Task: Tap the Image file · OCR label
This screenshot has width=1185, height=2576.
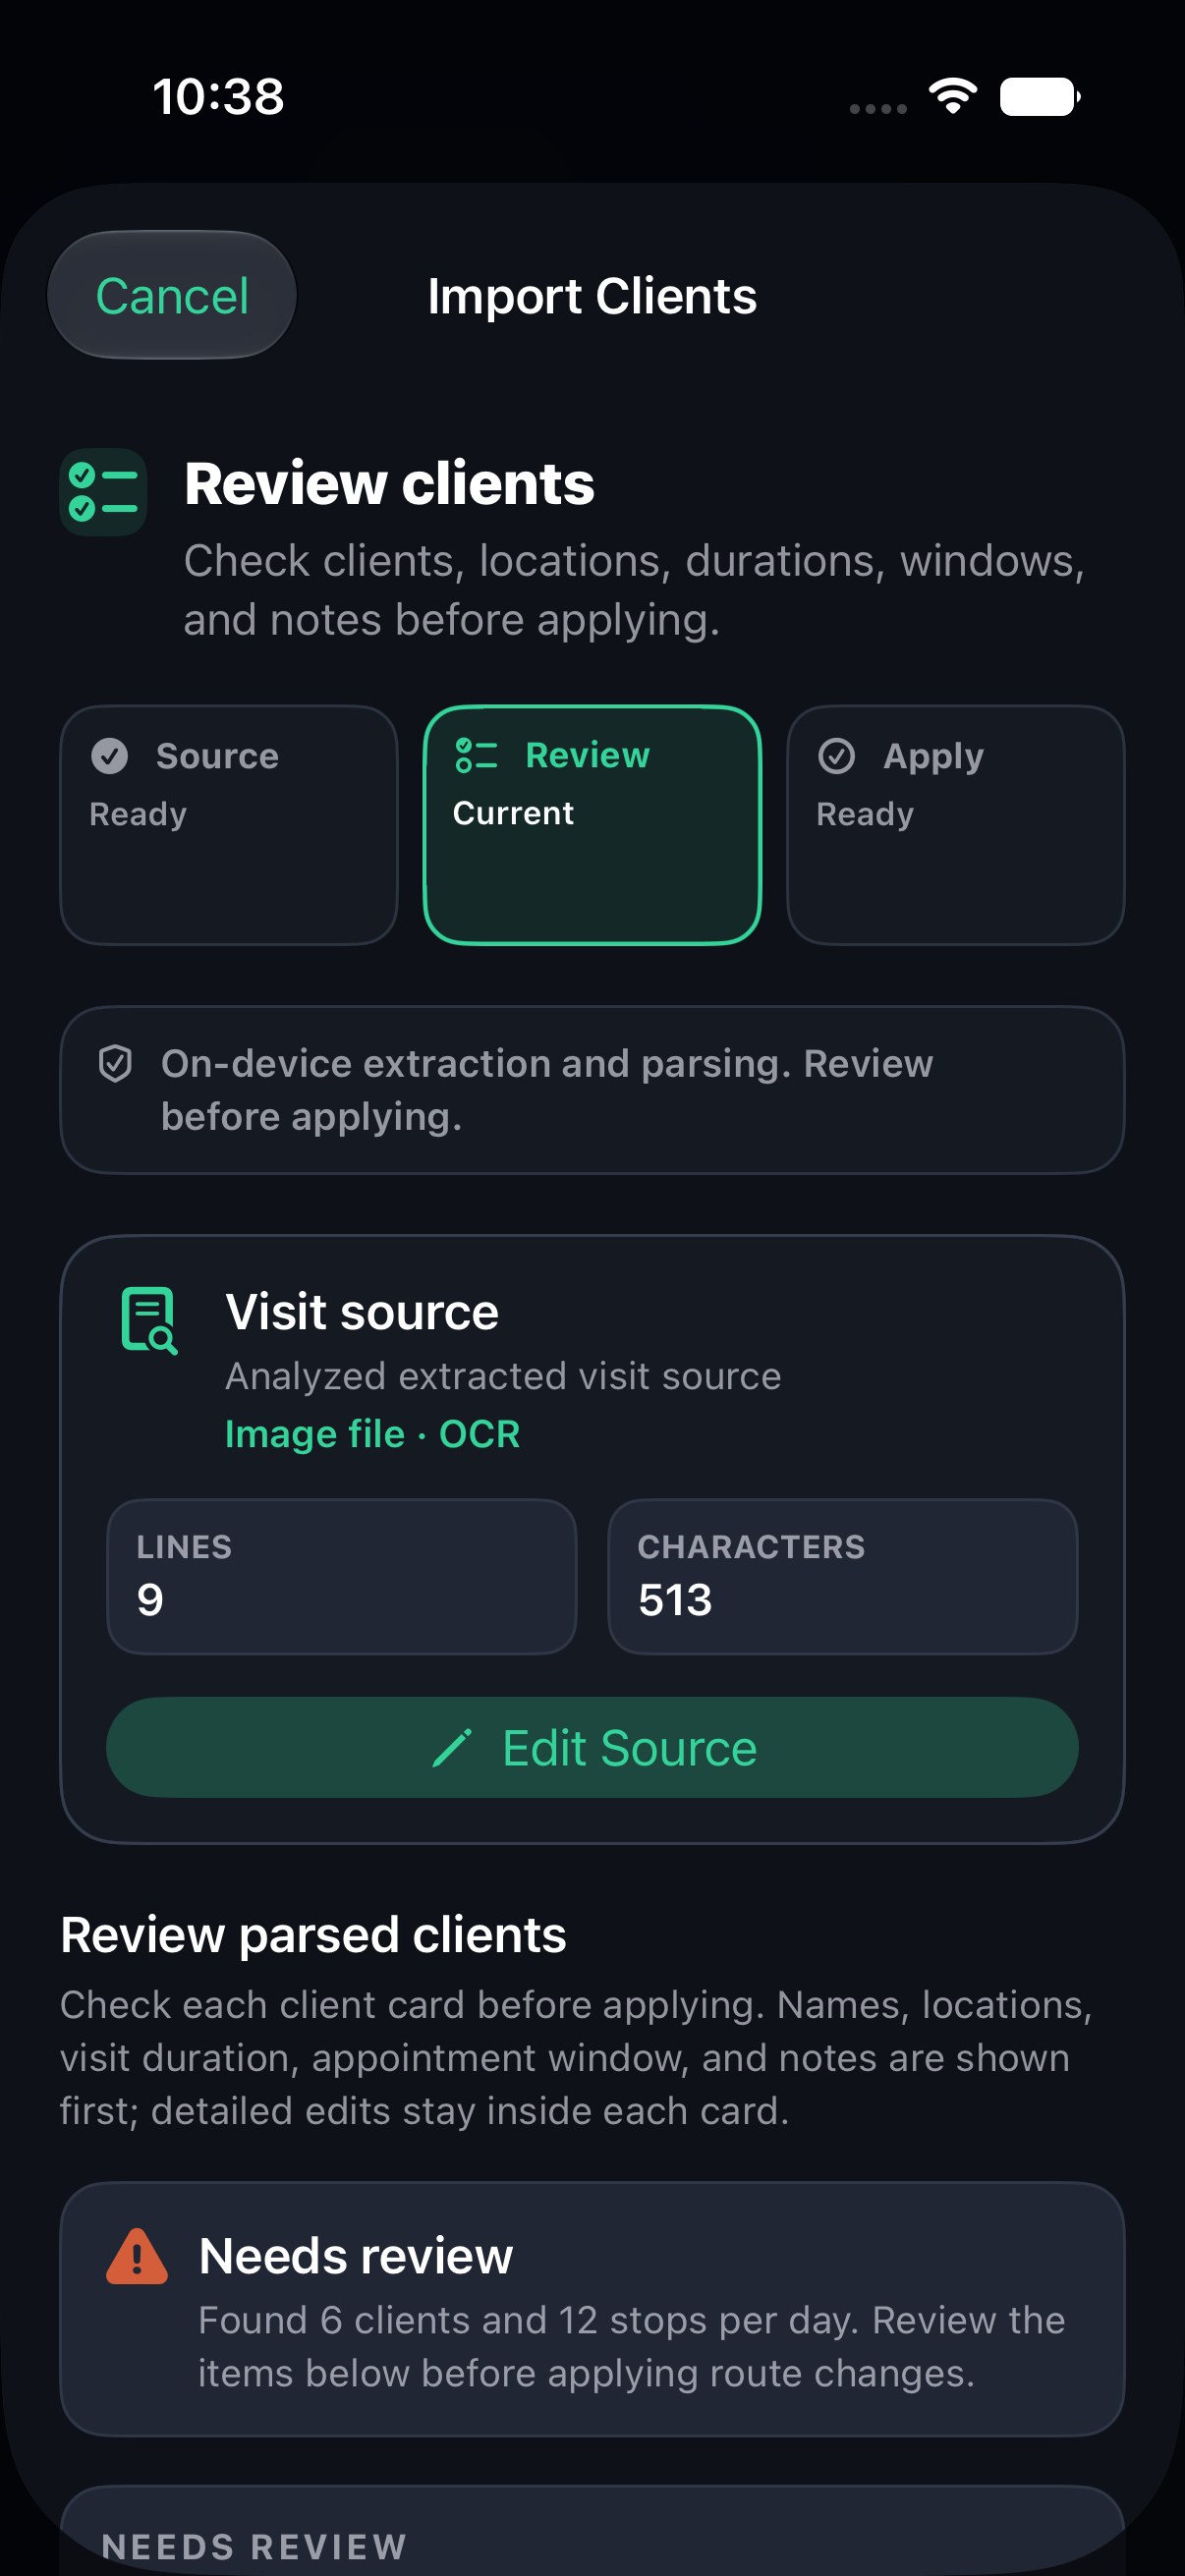Action: pos(372,1434)
